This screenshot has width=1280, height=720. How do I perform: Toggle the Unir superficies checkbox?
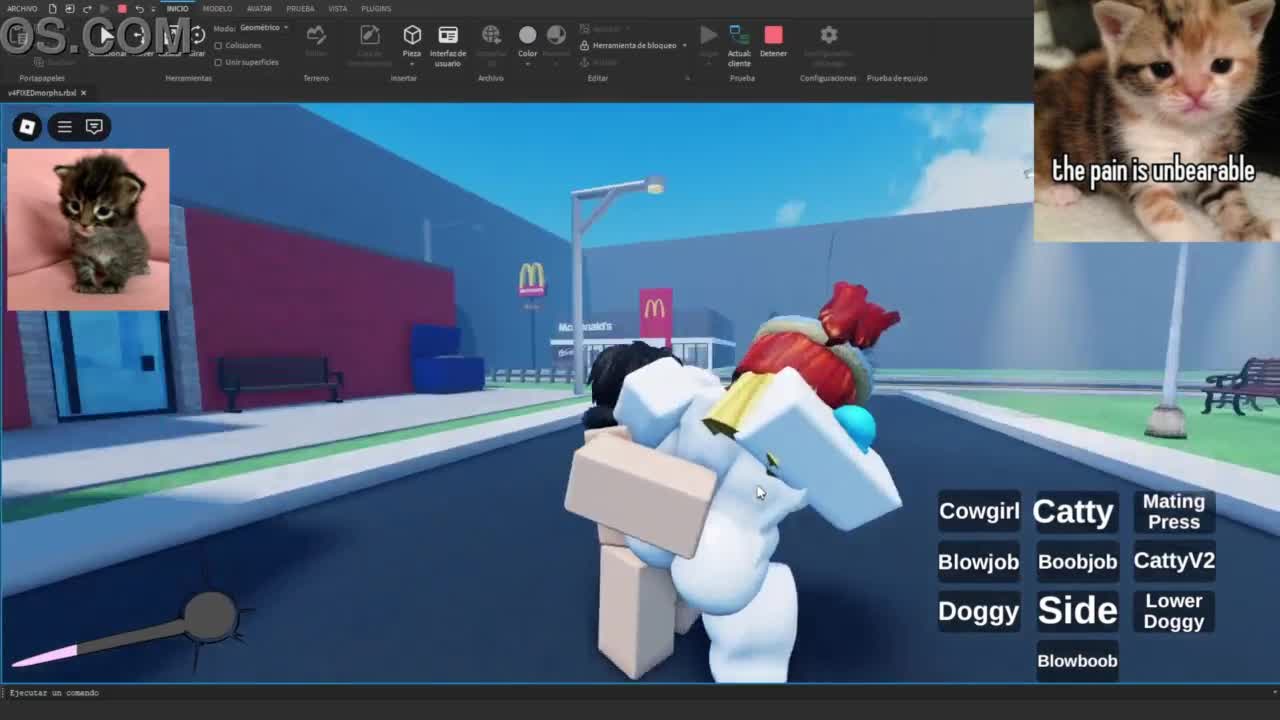(x=219, y=62)
